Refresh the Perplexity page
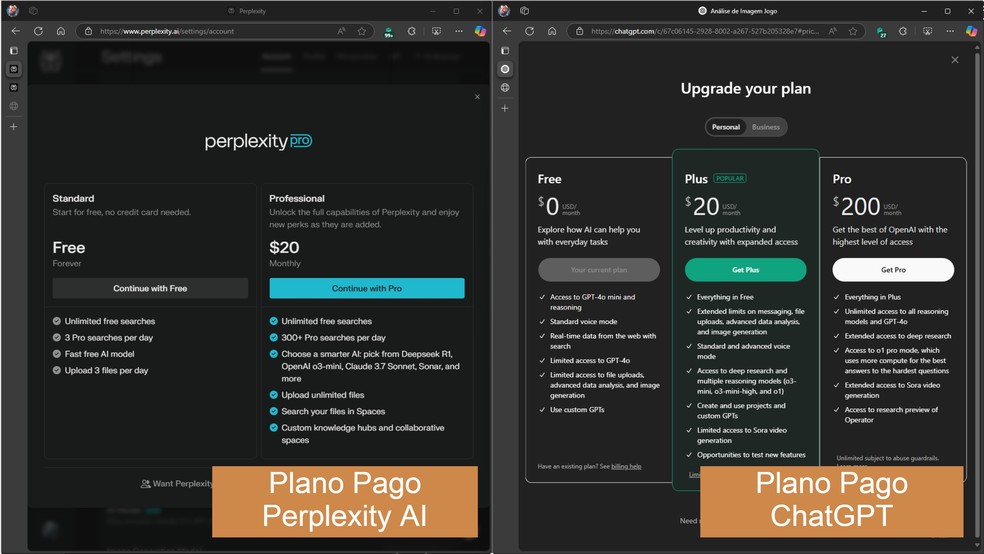984x554 pixels. (x=38, y=31)
